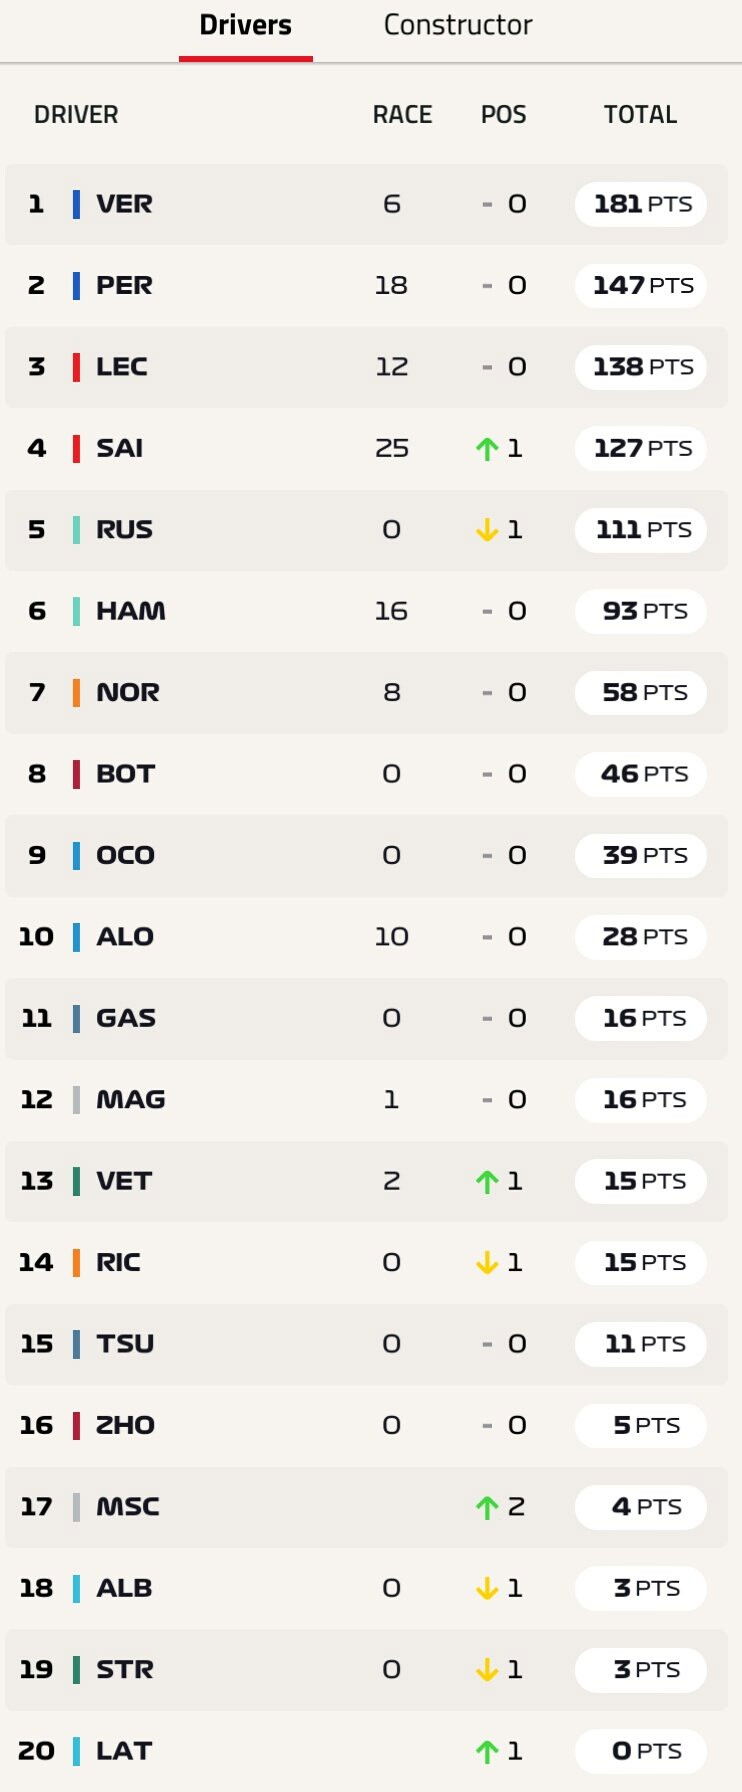This screenshot has width=742, height=1792.
Task: Click LEC's red team color bar
Action: tap(76, 367)
